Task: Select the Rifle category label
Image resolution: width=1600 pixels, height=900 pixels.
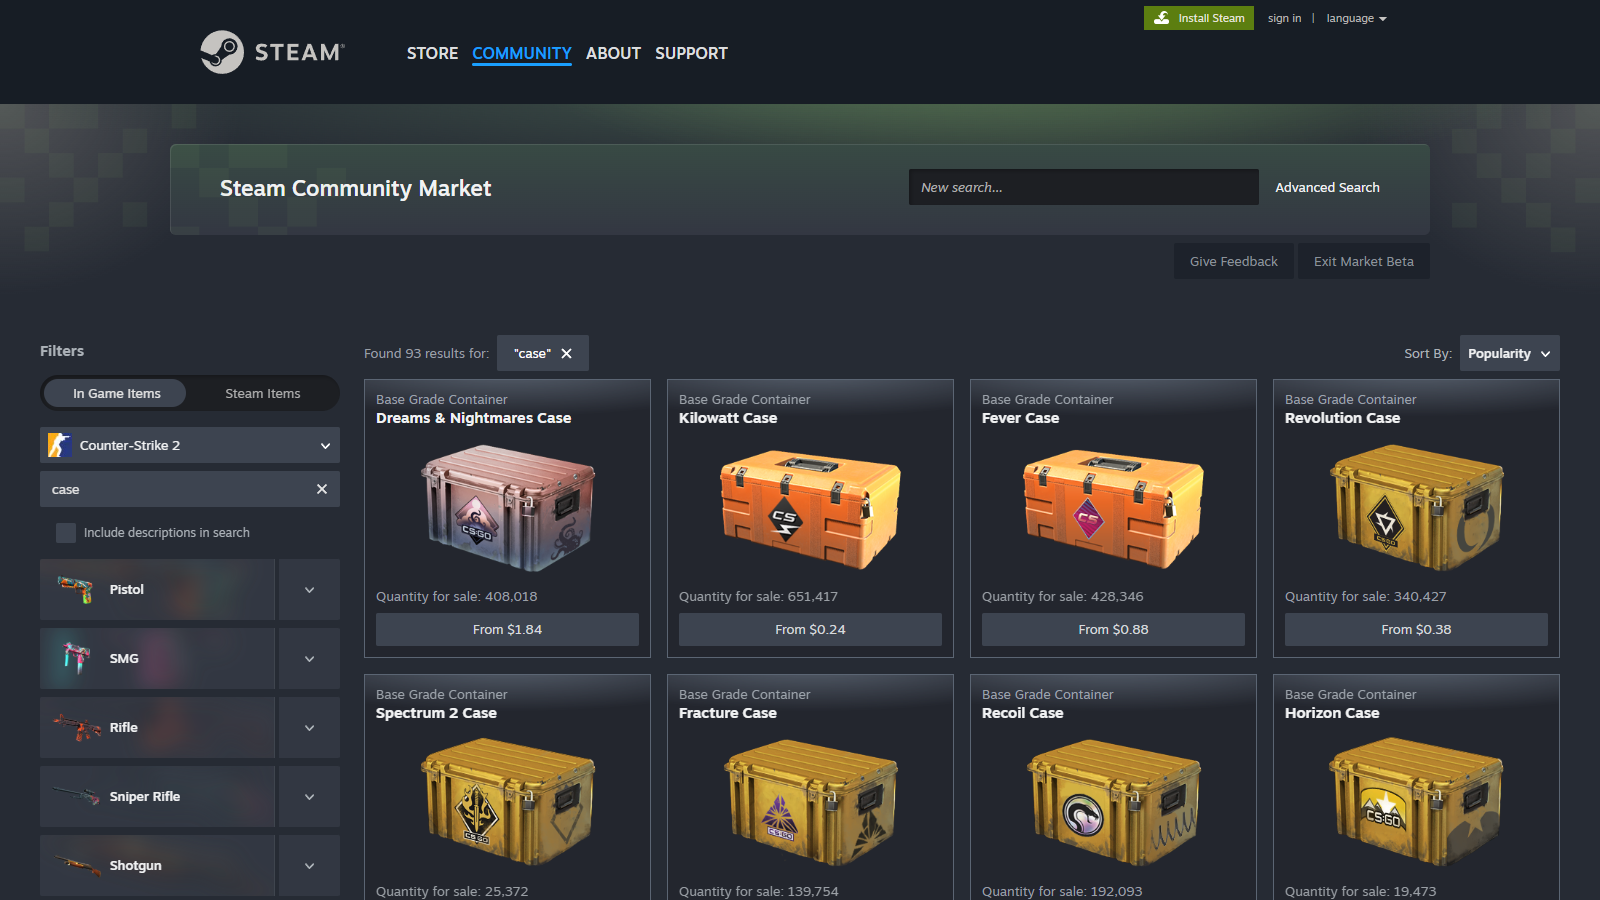Action: [x=124, y=727]
